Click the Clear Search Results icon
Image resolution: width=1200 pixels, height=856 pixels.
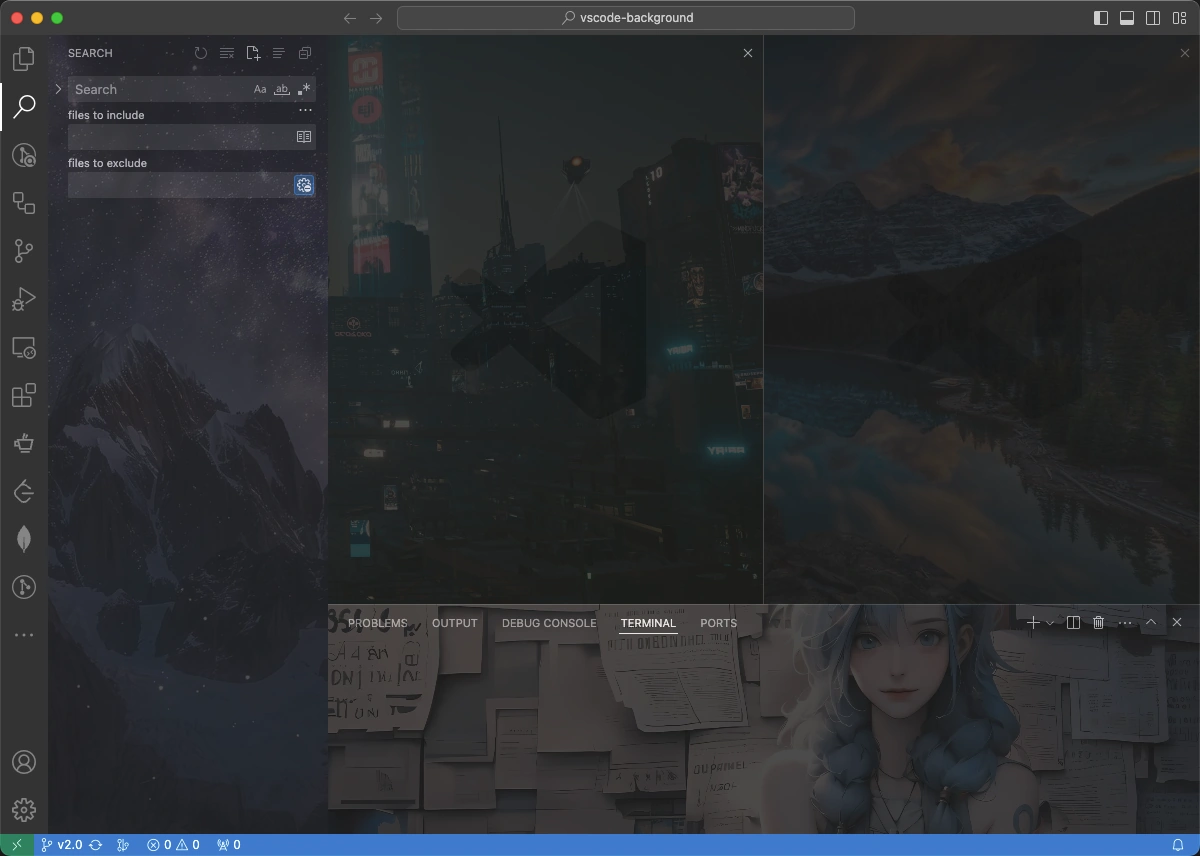tap(227, 53)
